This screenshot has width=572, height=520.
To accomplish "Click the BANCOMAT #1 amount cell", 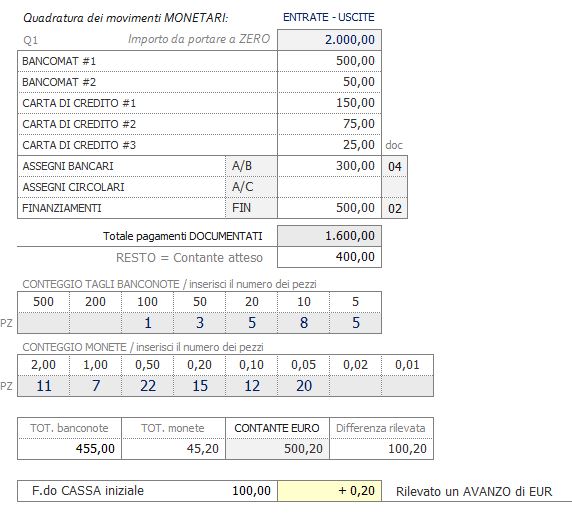I will click(329, 61).
